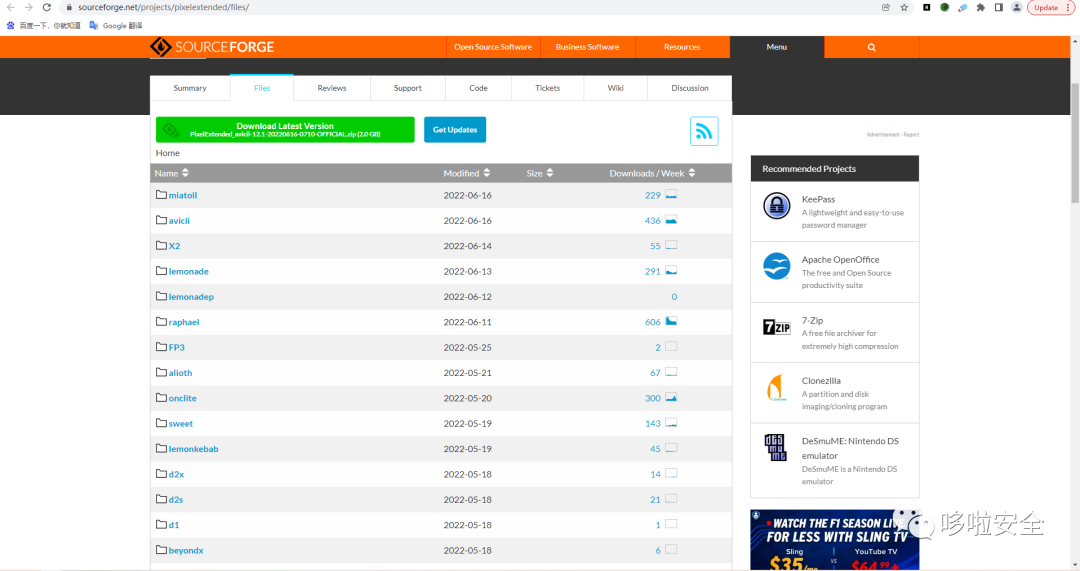Switch to the Code tab
This screenshot has width=1080, height=571.
tap(479, 88)
